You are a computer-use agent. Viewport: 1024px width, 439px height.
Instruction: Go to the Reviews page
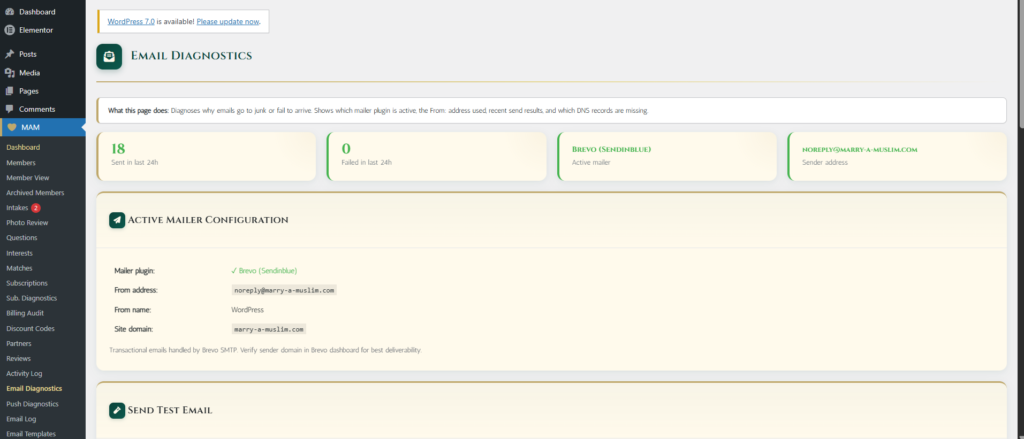click(18, 359)
